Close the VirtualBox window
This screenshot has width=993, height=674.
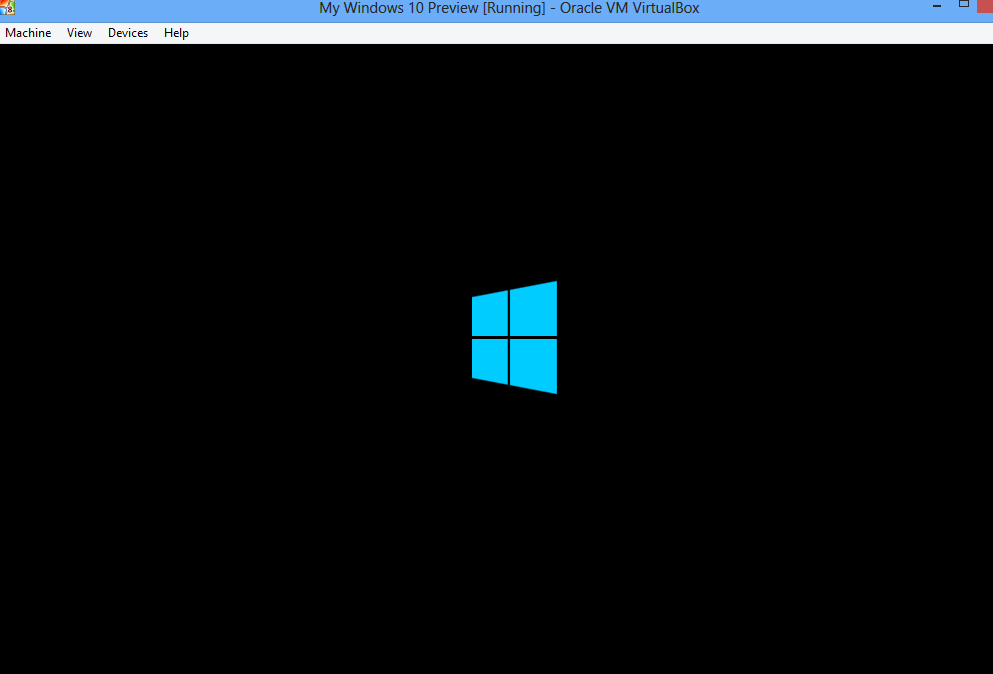point(985,6)
